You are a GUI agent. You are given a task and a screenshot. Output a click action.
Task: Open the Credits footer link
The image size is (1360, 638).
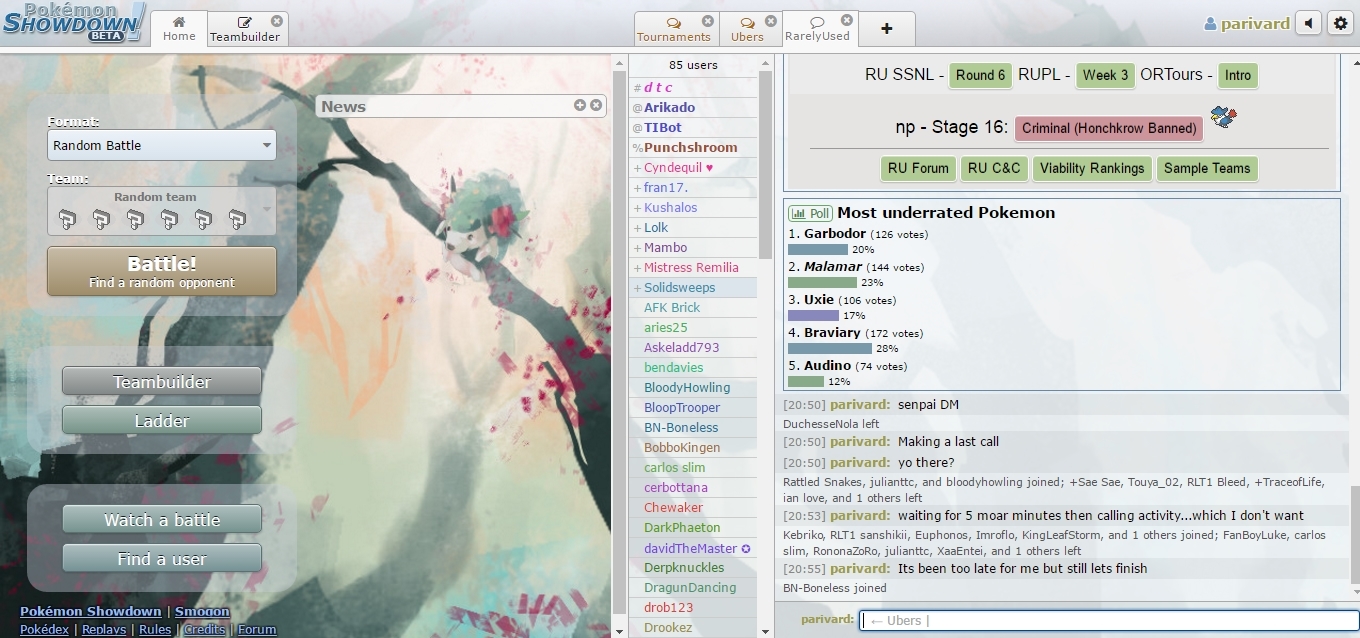(205, 630)
